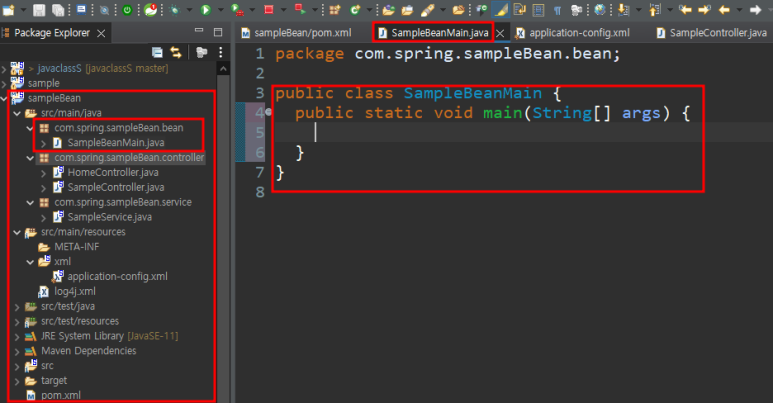Open Package Explorer View Menu three dots

coord(220,52)
